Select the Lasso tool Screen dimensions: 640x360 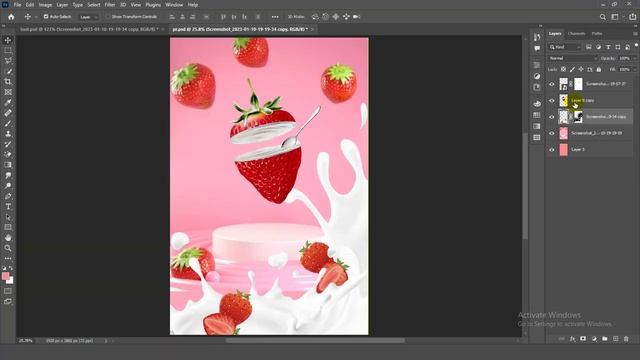click(8, 60)
